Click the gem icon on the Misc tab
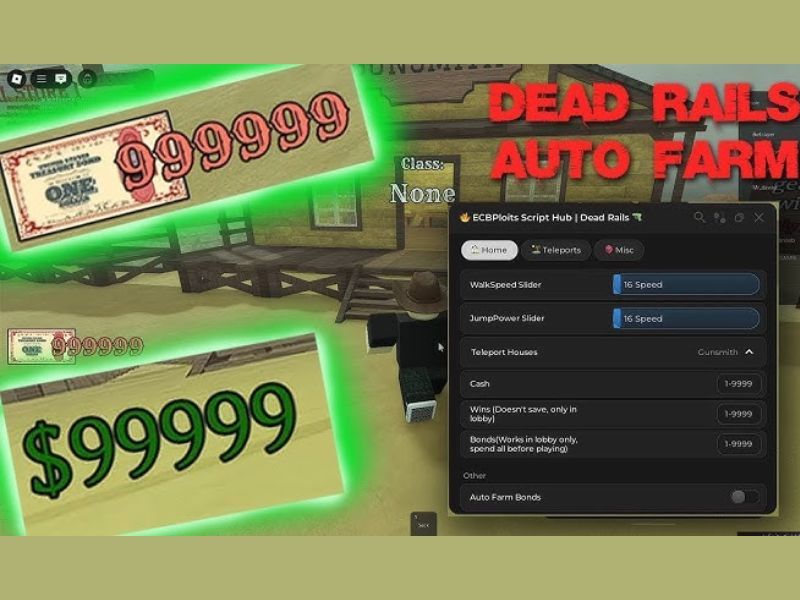The image size is (800, 600). click(x=608, y=250)
